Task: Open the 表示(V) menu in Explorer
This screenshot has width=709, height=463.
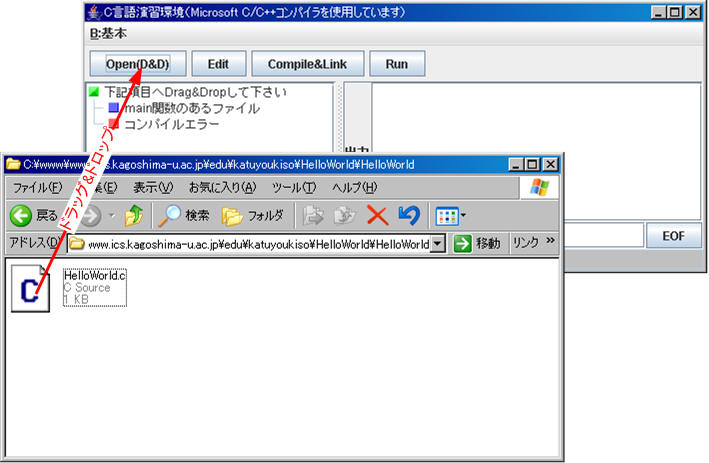Action: click(153, 187)
